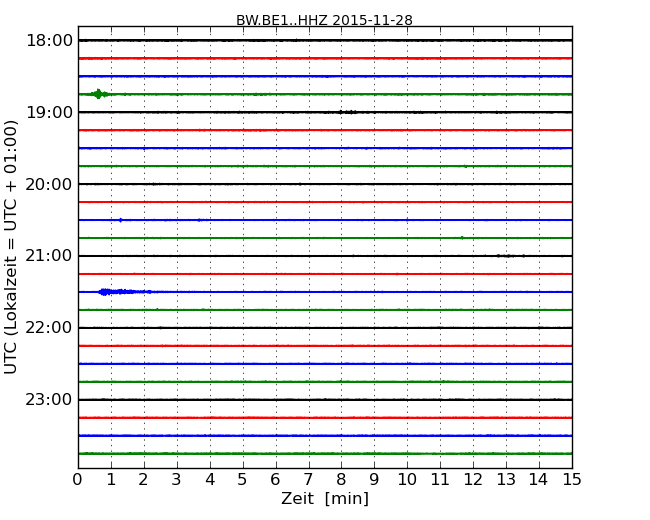
Task: Click the 20:00 time axis label
Action: pos(49,184)
